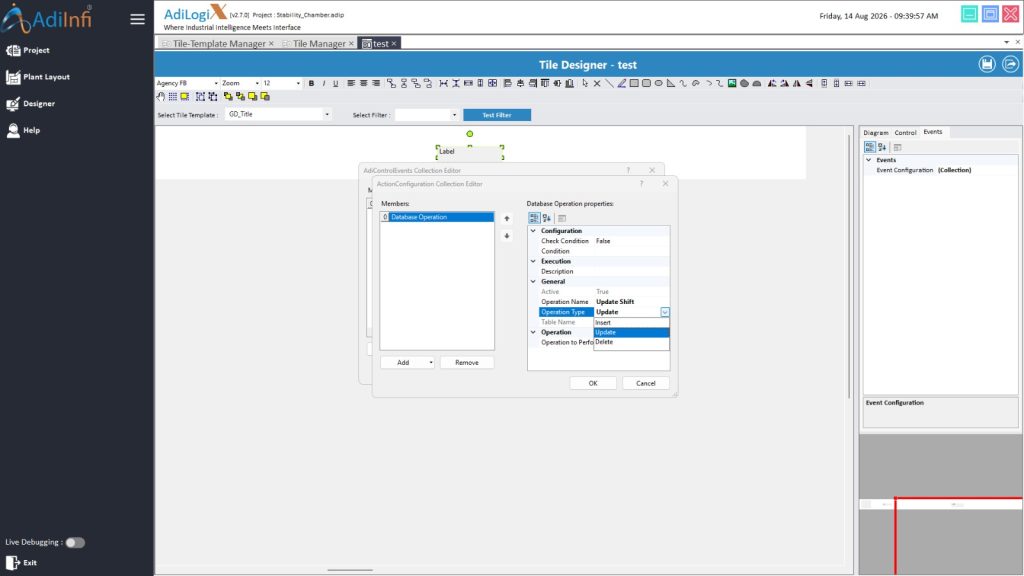The width and height of the screenshot is (1024, 576).
Task: Open the Add button's dropdown arrow
Action: [x=430, y=362]
